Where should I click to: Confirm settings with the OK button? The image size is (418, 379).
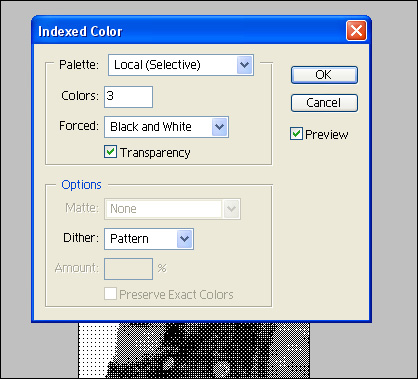pos(324,75)
